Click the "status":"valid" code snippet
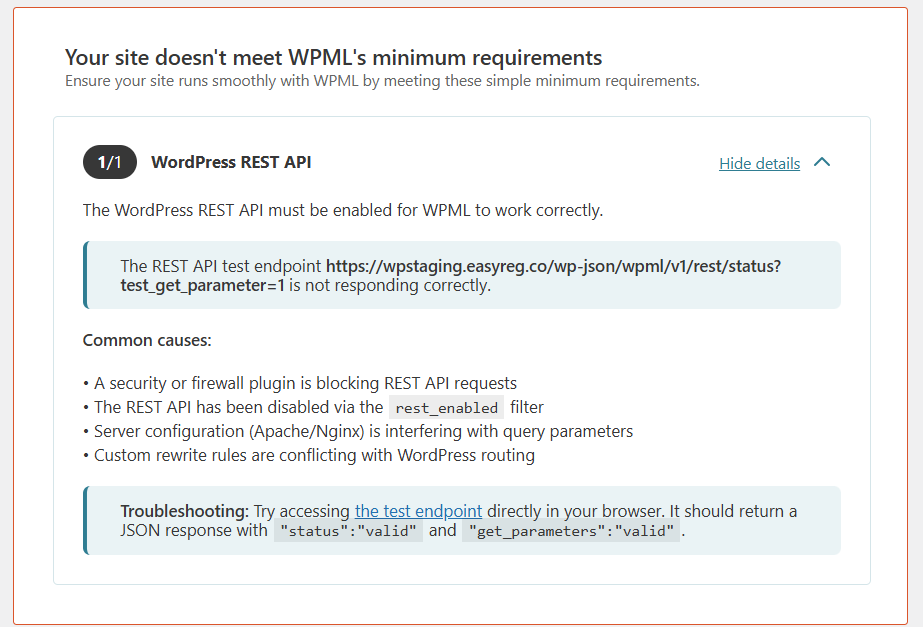Screen dimensions: 923x627 pos(348,531)
